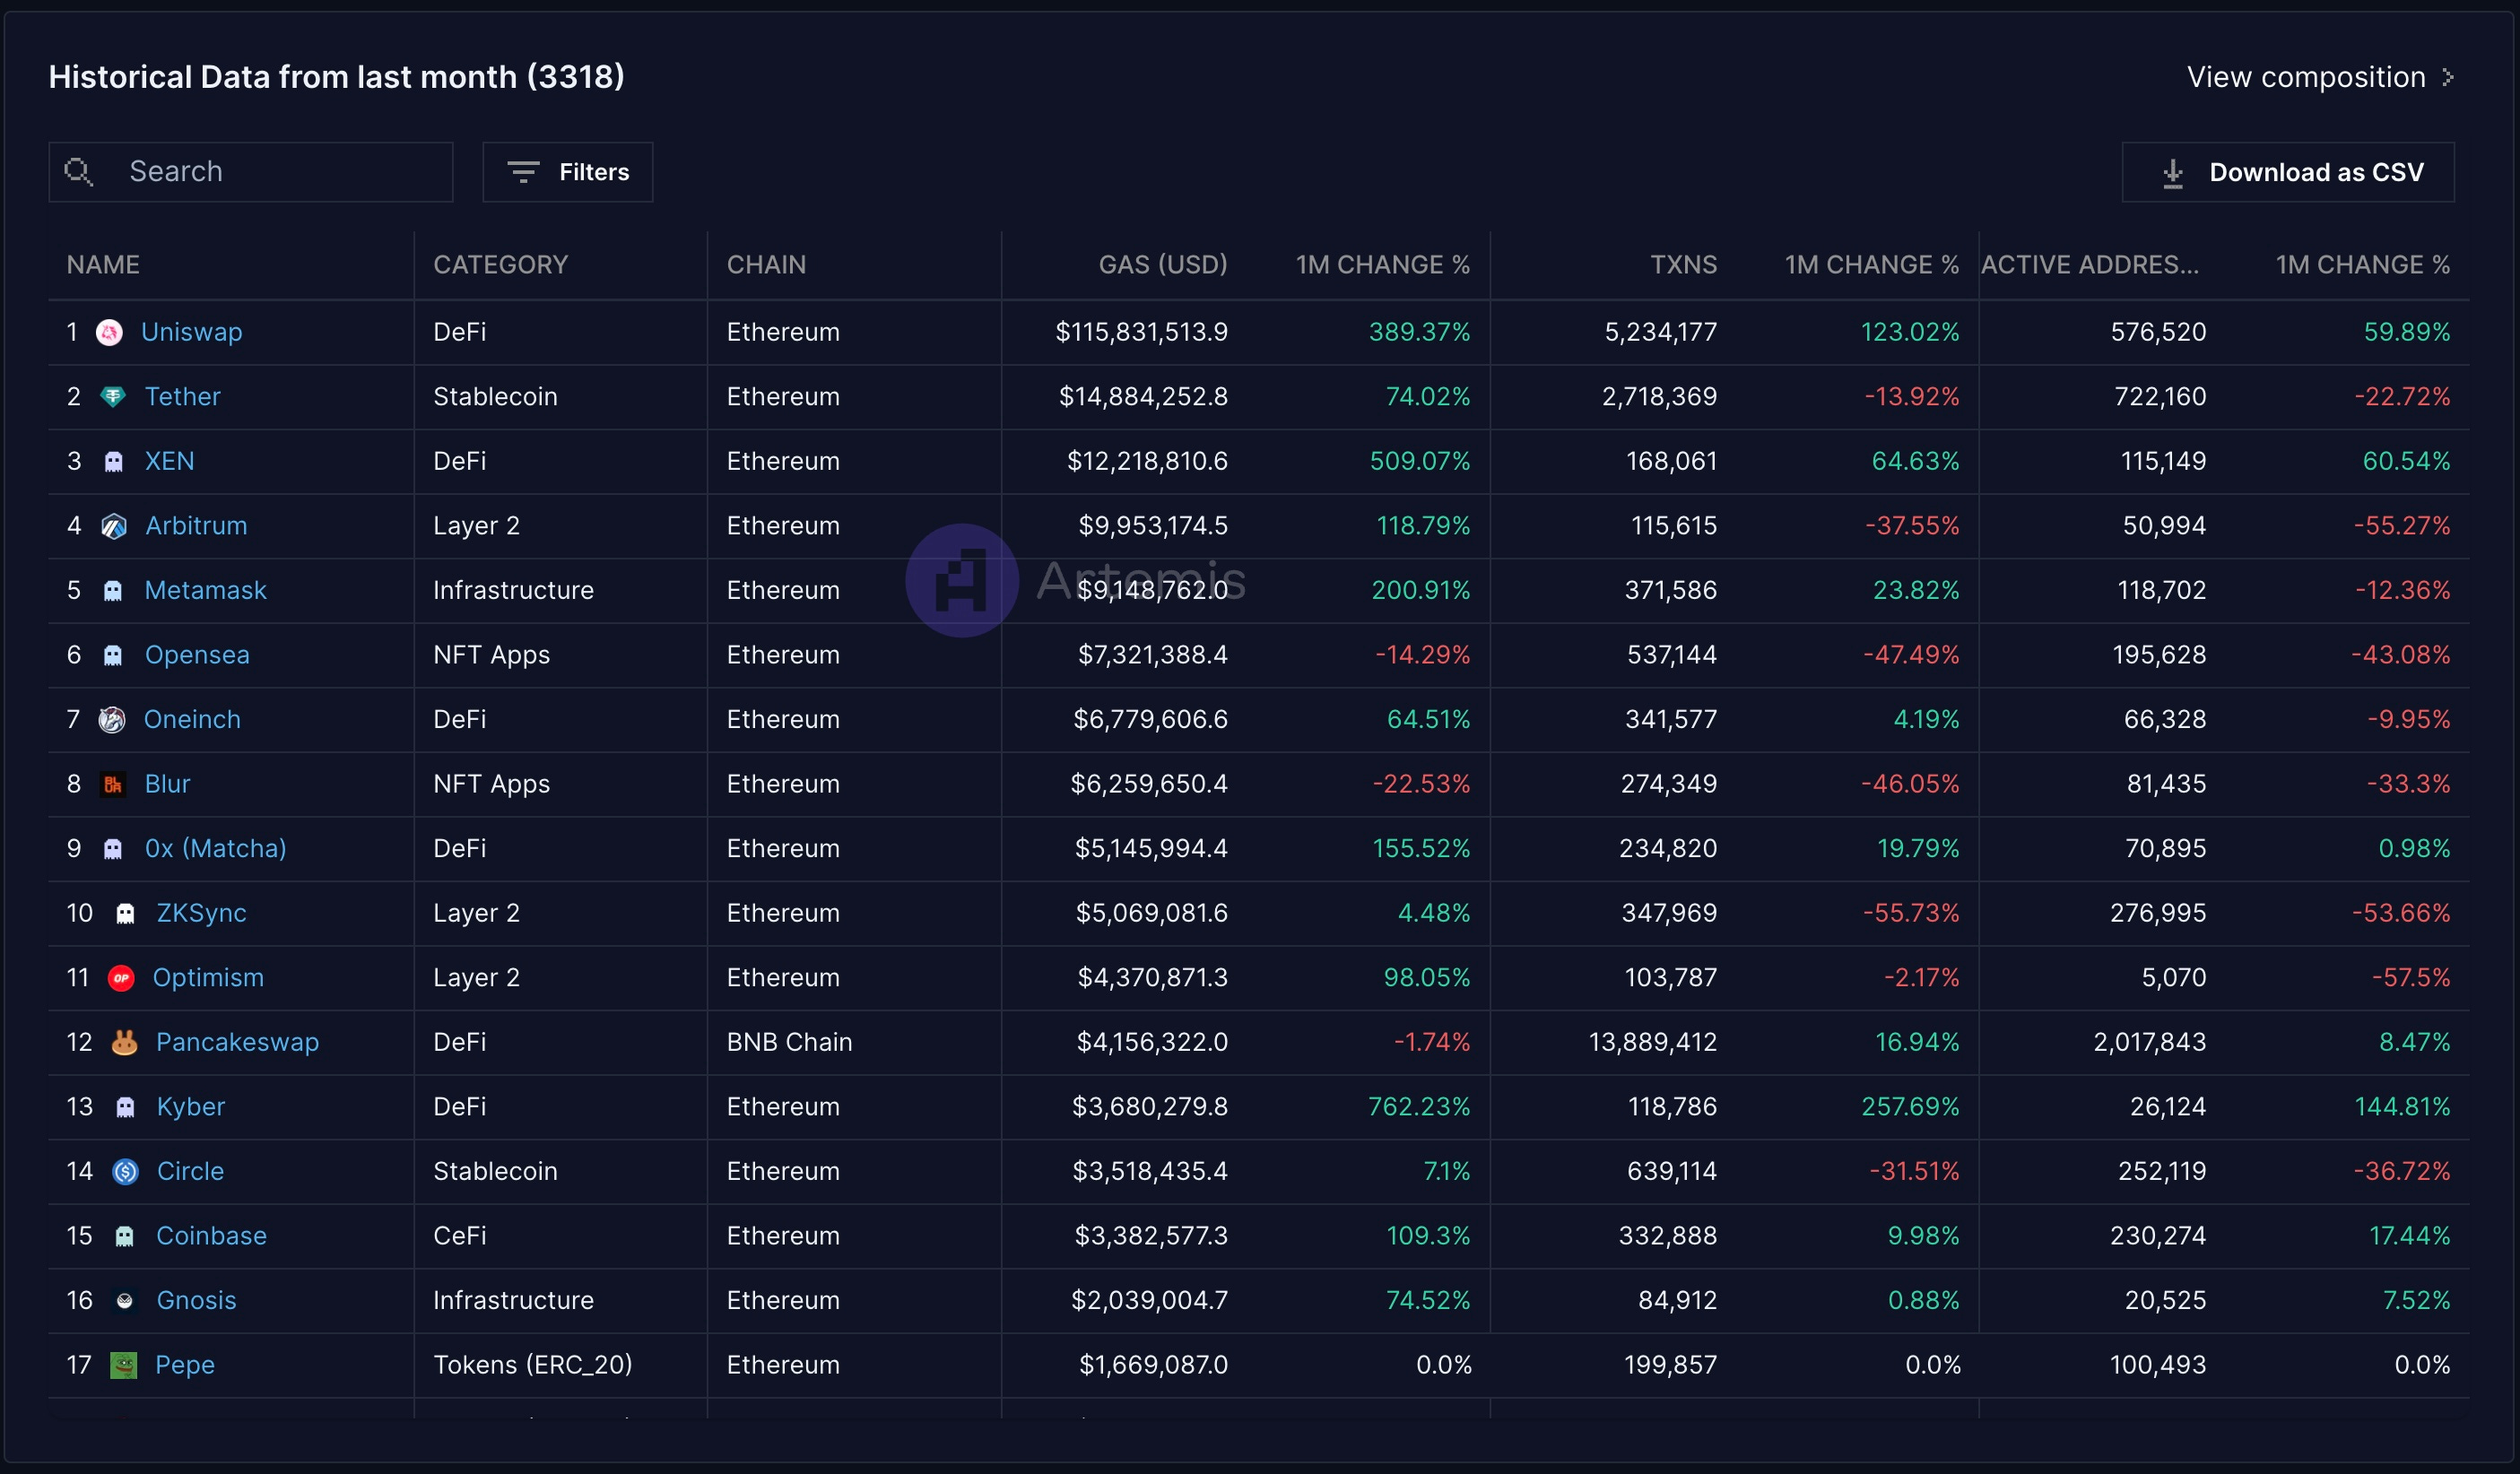The image size is (2520, 1474).
Task: Focus the Search input field
Action: [251, 172]
